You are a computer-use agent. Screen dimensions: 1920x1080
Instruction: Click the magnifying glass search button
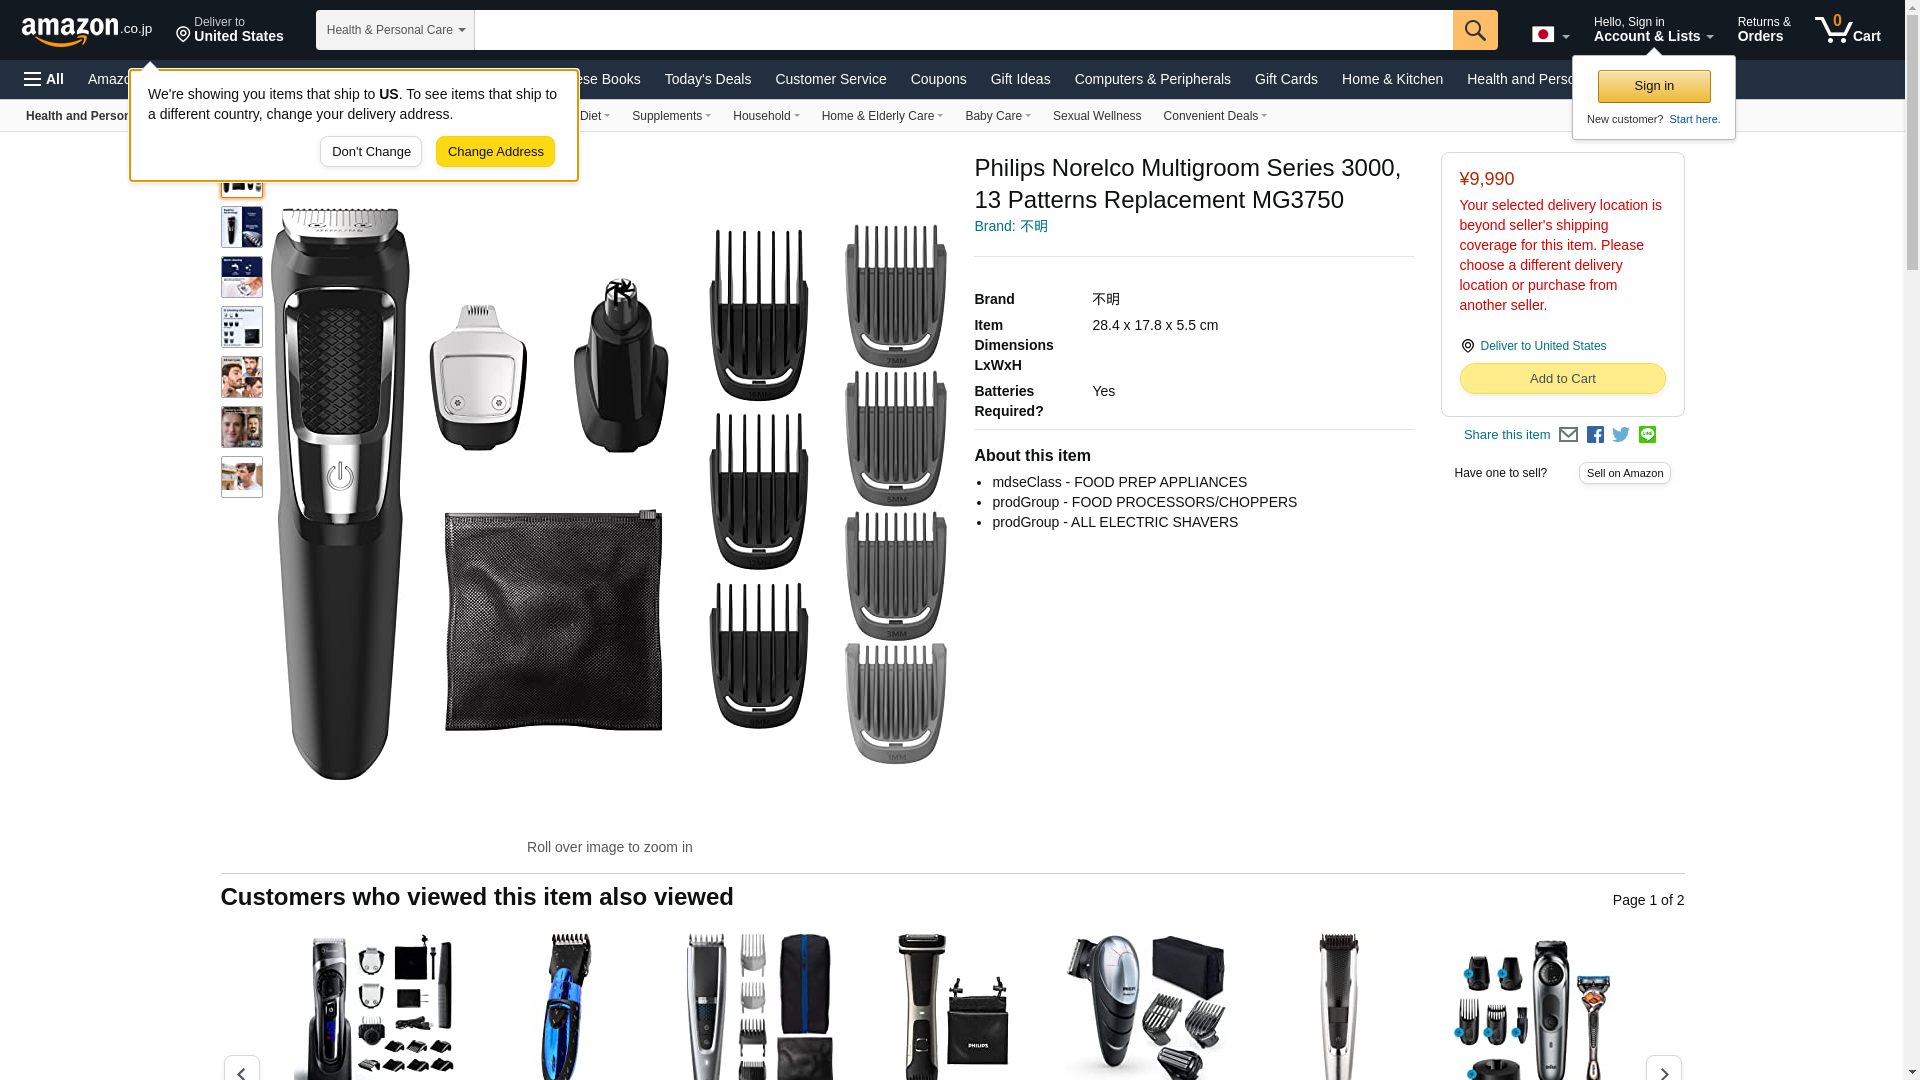tap(1475, 30)
